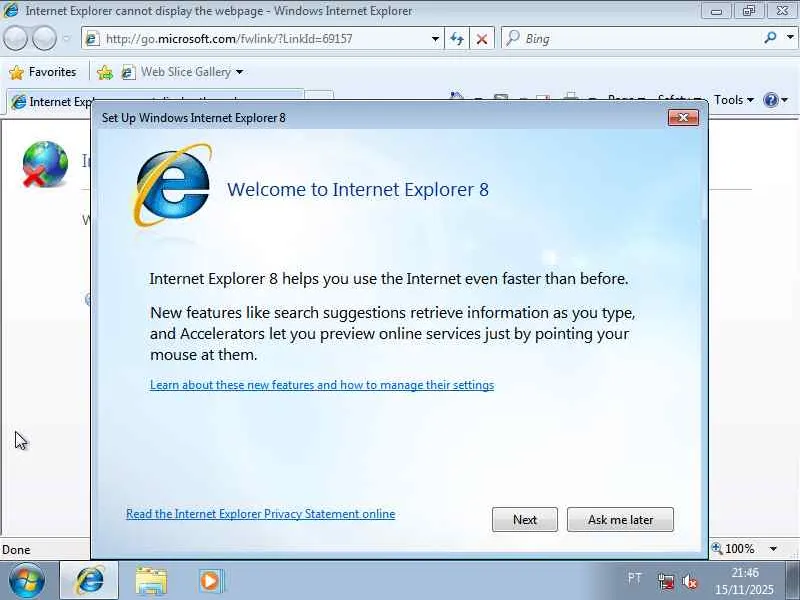Click the page icon in address bar
The width and height of the screenshot is (800, 600).
[92, 39]
